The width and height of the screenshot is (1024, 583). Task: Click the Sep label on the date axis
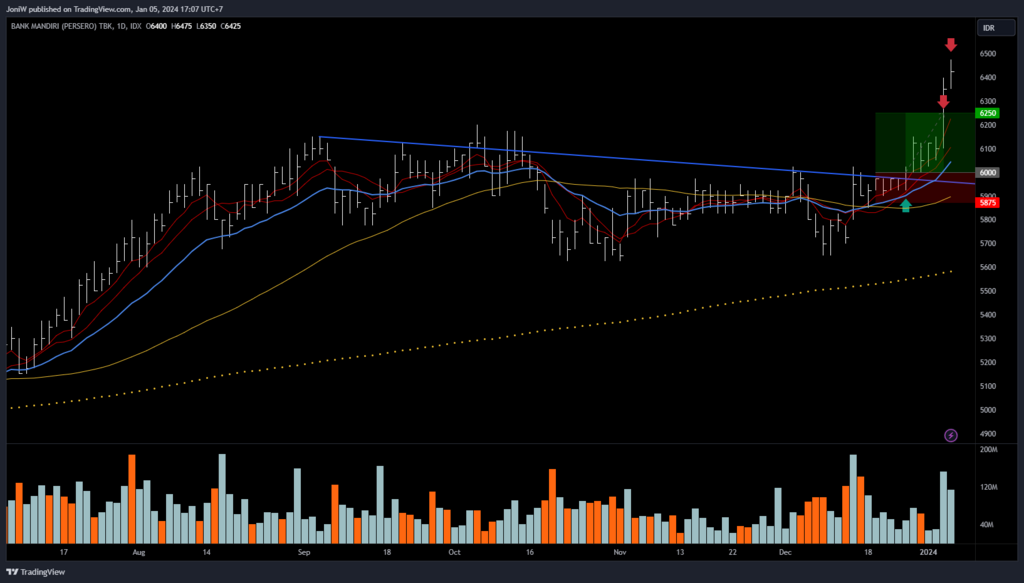pyautogui.click(x=305, y=551)
